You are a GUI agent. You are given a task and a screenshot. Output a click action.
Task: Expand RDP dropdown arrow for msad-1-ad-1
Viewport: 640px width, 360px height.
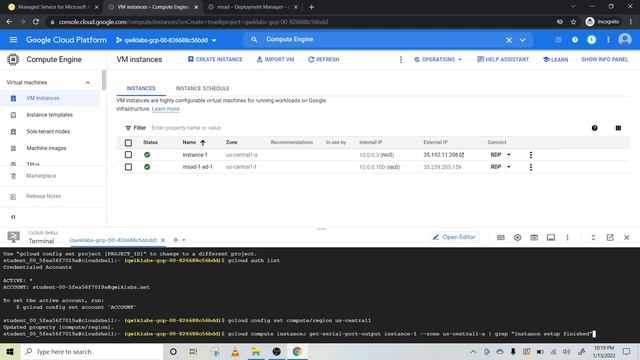pos(509,167)
